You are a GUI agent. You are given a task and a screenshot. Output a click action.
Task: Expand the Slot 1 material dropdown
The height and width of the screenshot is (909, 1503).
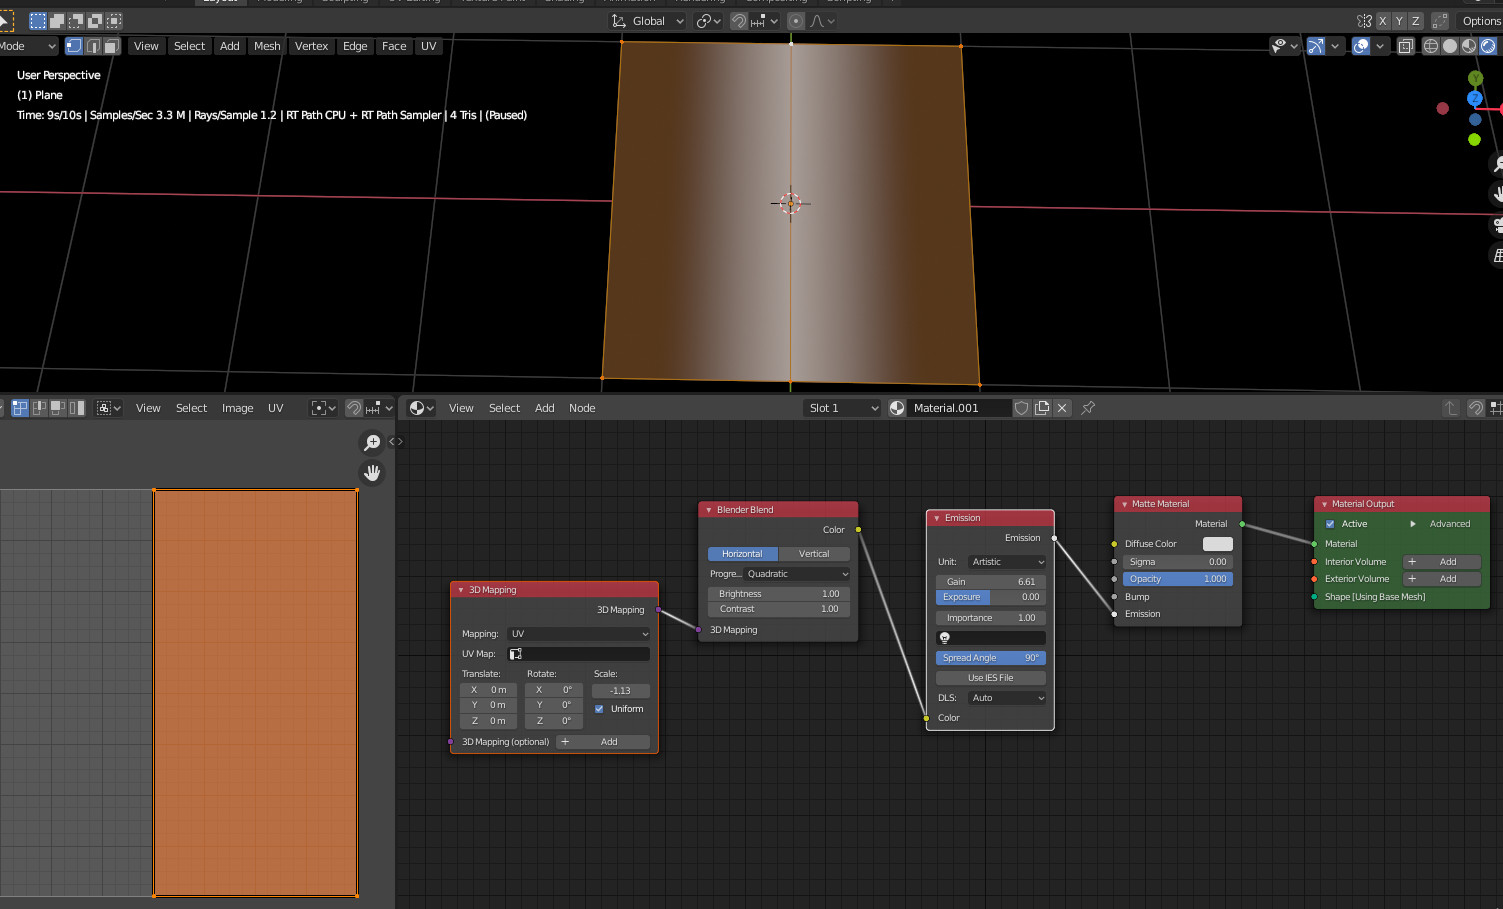[x=843, y=408]
